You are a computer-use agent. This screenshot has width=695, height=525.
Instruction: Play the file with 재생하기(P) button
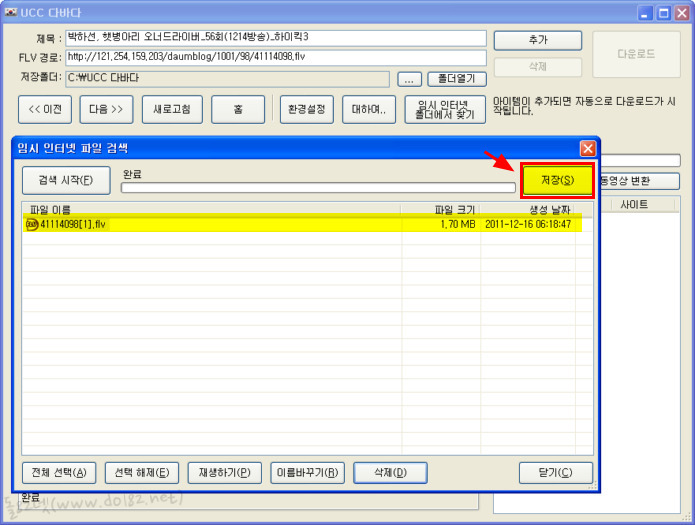(x=225, y=472)
